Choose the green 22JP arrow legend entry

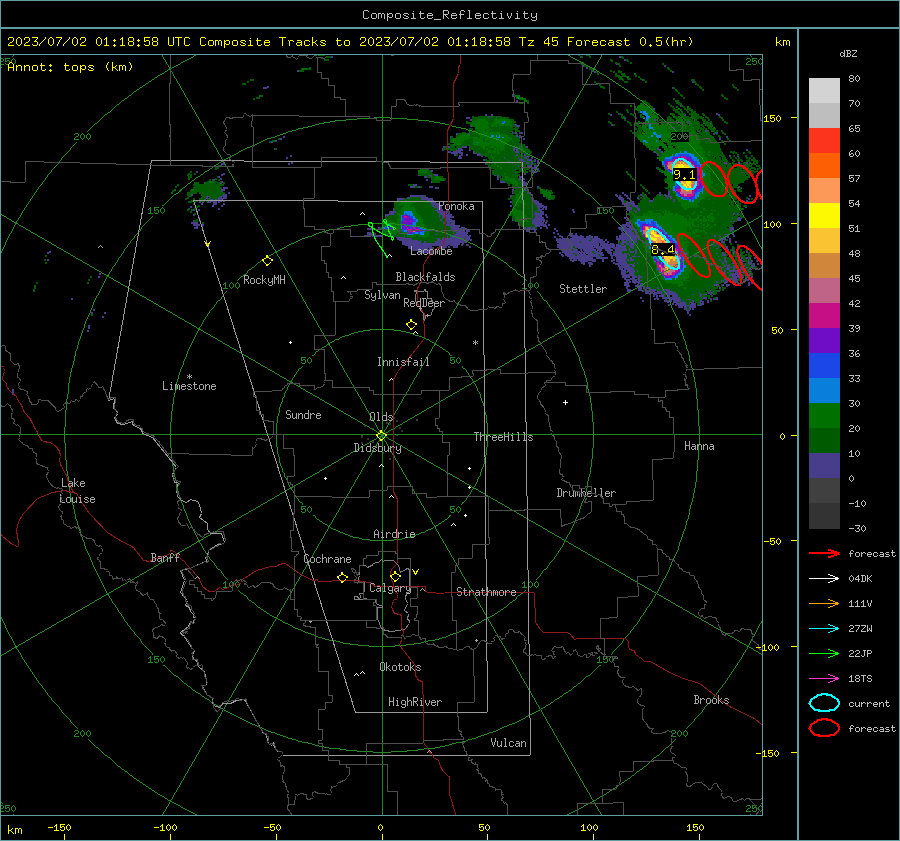[824, 653]
